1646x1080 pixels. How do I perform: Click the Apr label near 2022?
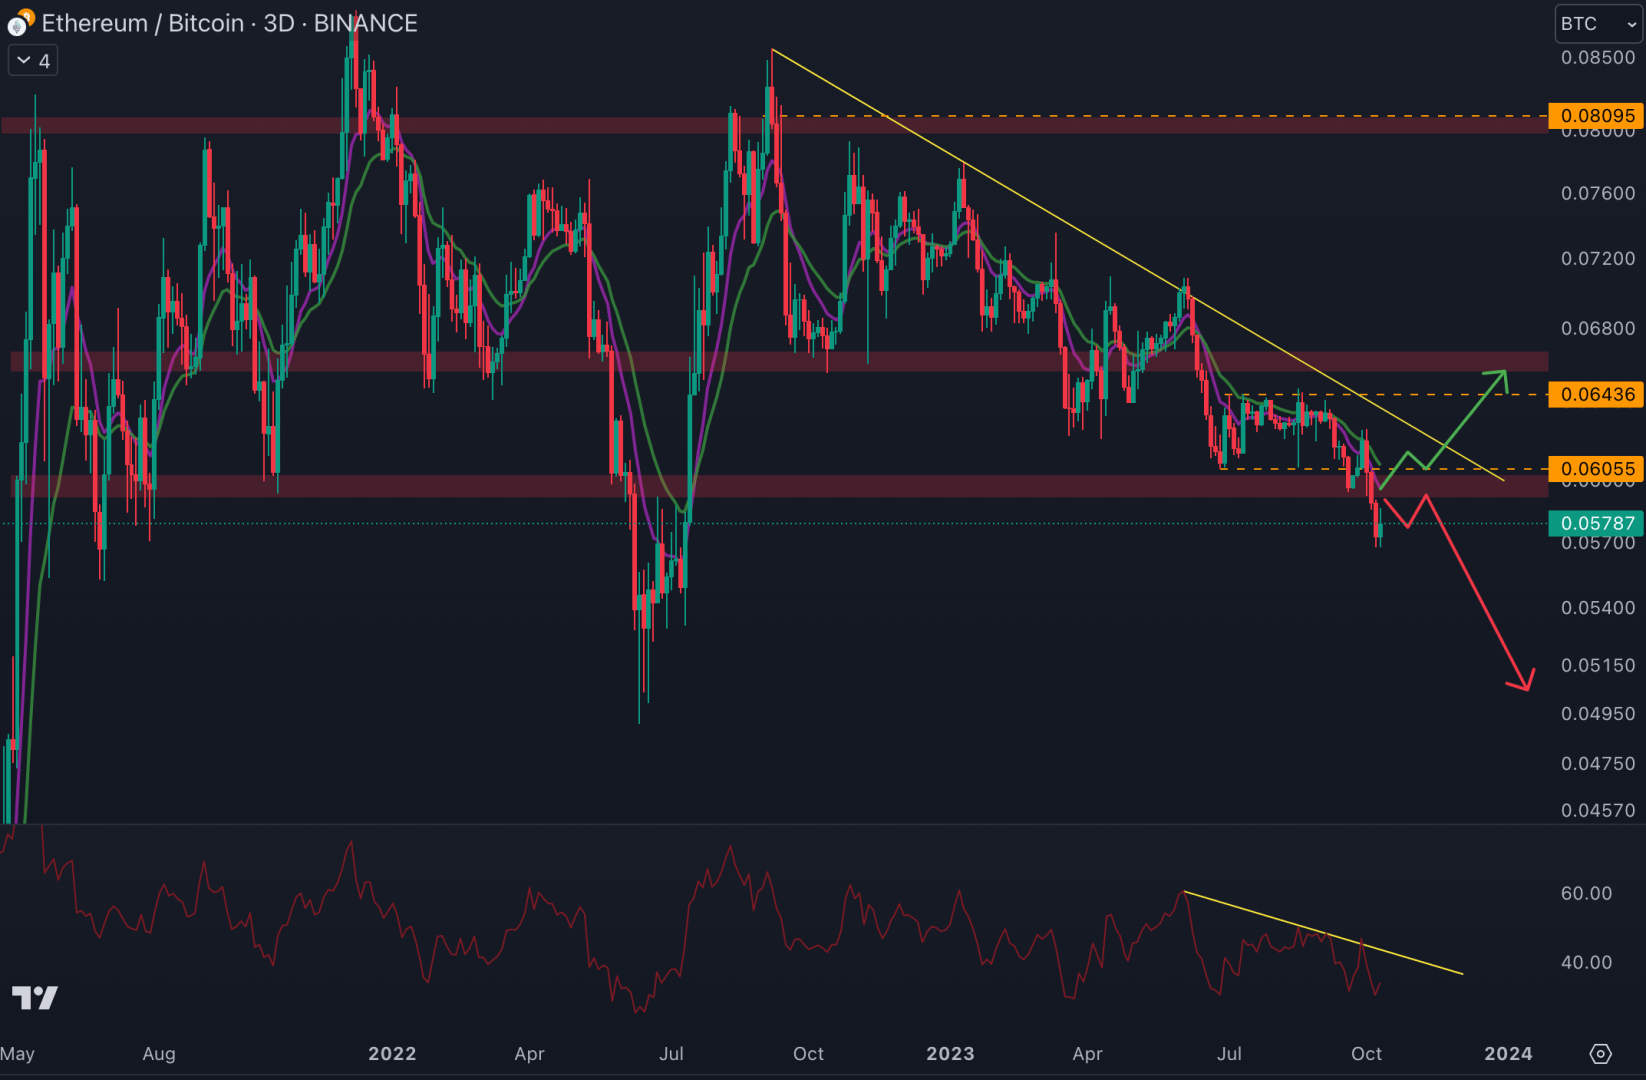point(529,1054)
